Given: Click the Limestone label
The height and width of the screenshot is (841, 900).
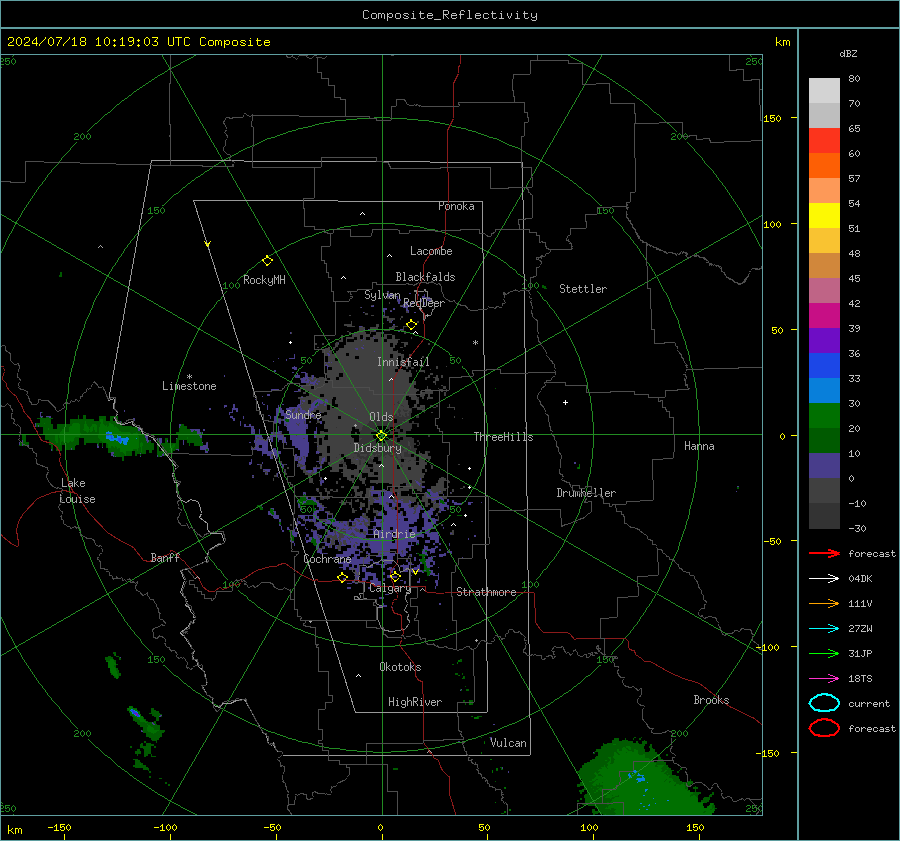Looking at the screenshot, I should 189,386.
